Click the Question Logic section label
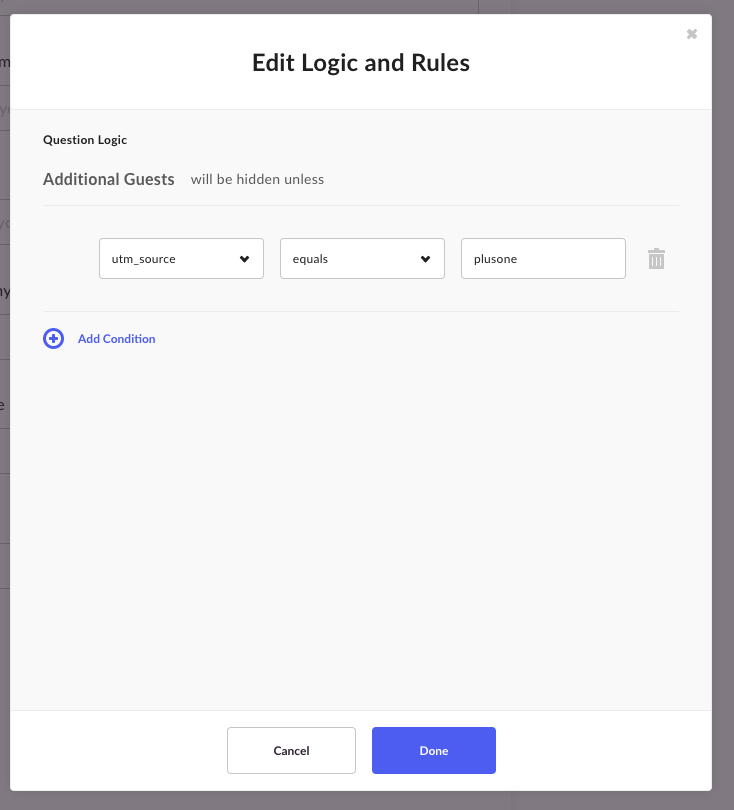 (x=85, y=140)
